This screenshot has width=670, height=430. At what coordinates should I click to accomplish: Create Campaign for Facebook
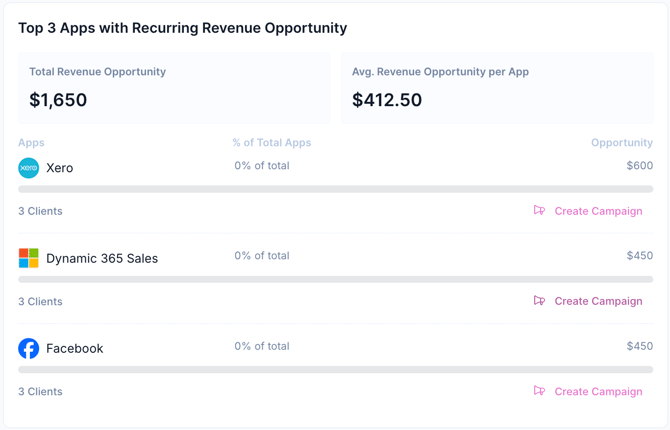pyautogui.click(x=598, y=391)
